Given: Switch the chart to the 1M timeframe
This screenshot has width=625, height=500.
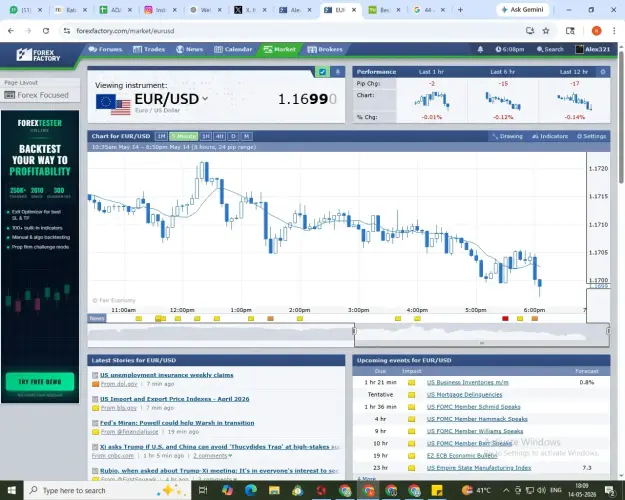Looking at the screenshot, I should (161, 136).
